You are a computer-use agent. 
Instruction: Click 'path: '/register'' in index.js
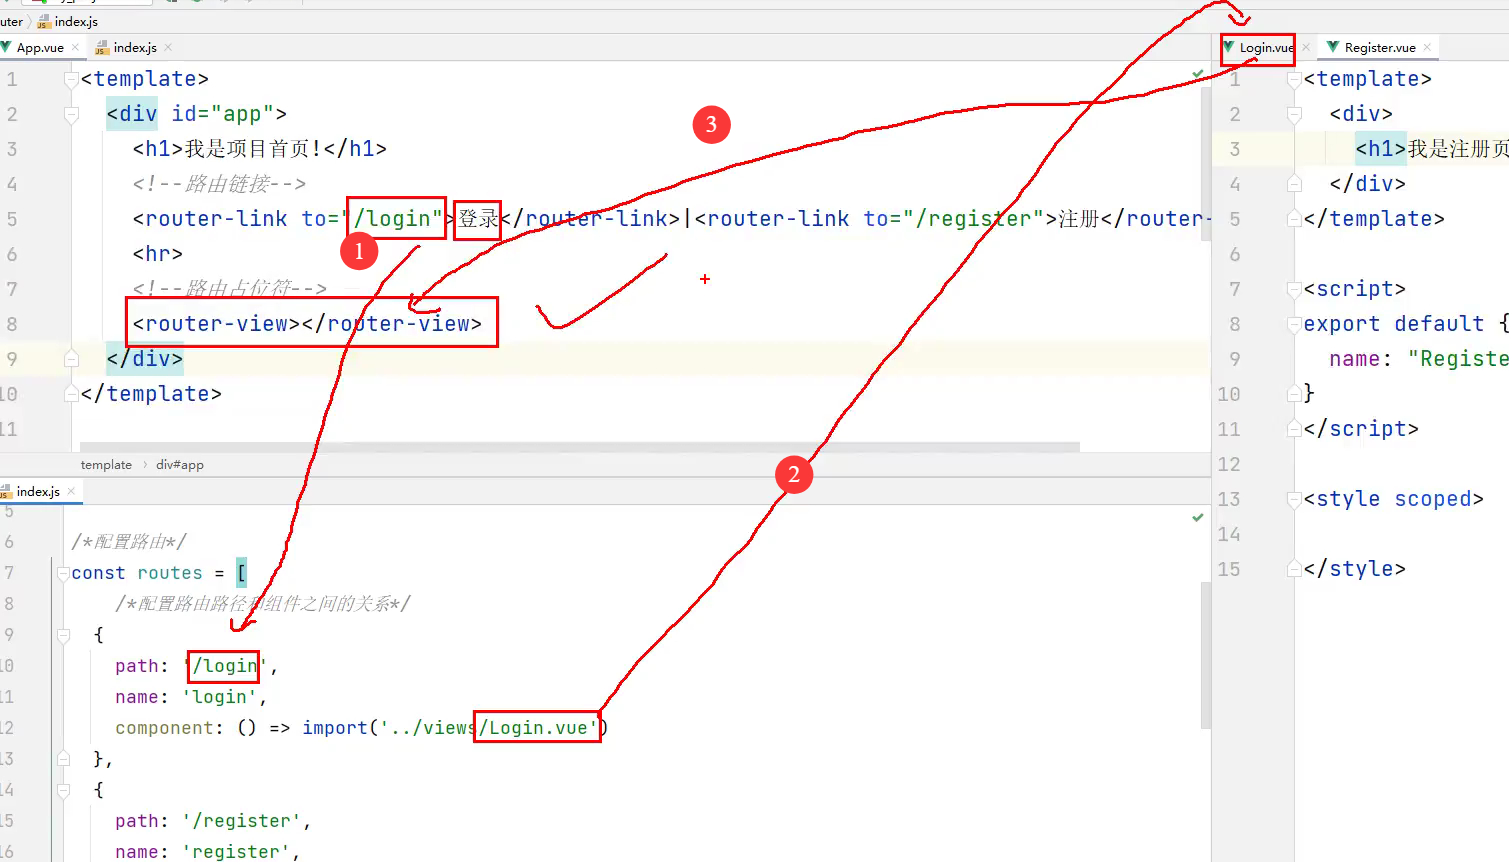coord(208,821)
